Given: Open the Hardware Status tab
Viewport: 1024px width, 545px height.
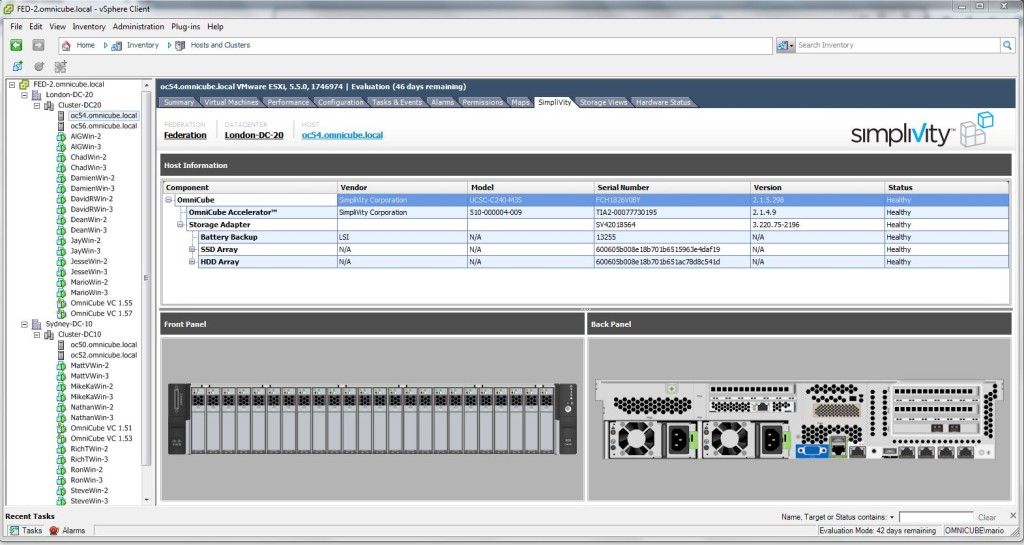Looking at the screenshot, I should [x=663, y=102].
